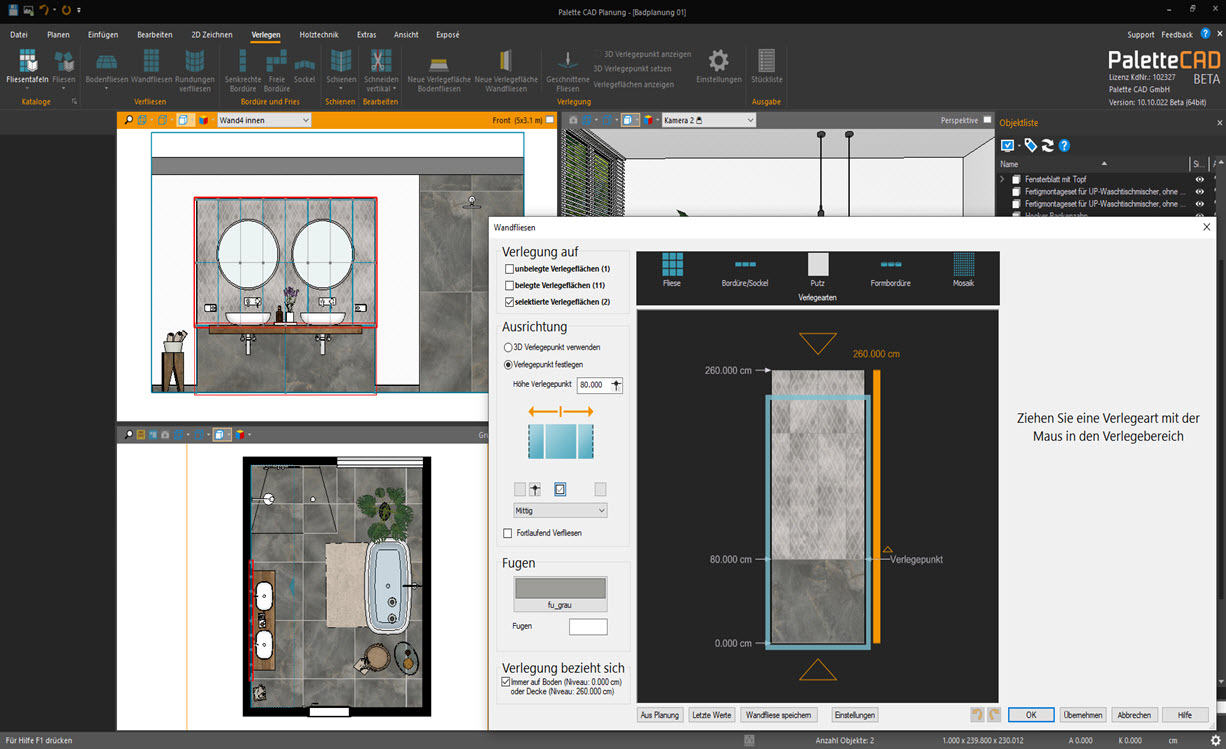
Task: Switch to the Holztechnik ribbon tab
Action: coord(318,33)
